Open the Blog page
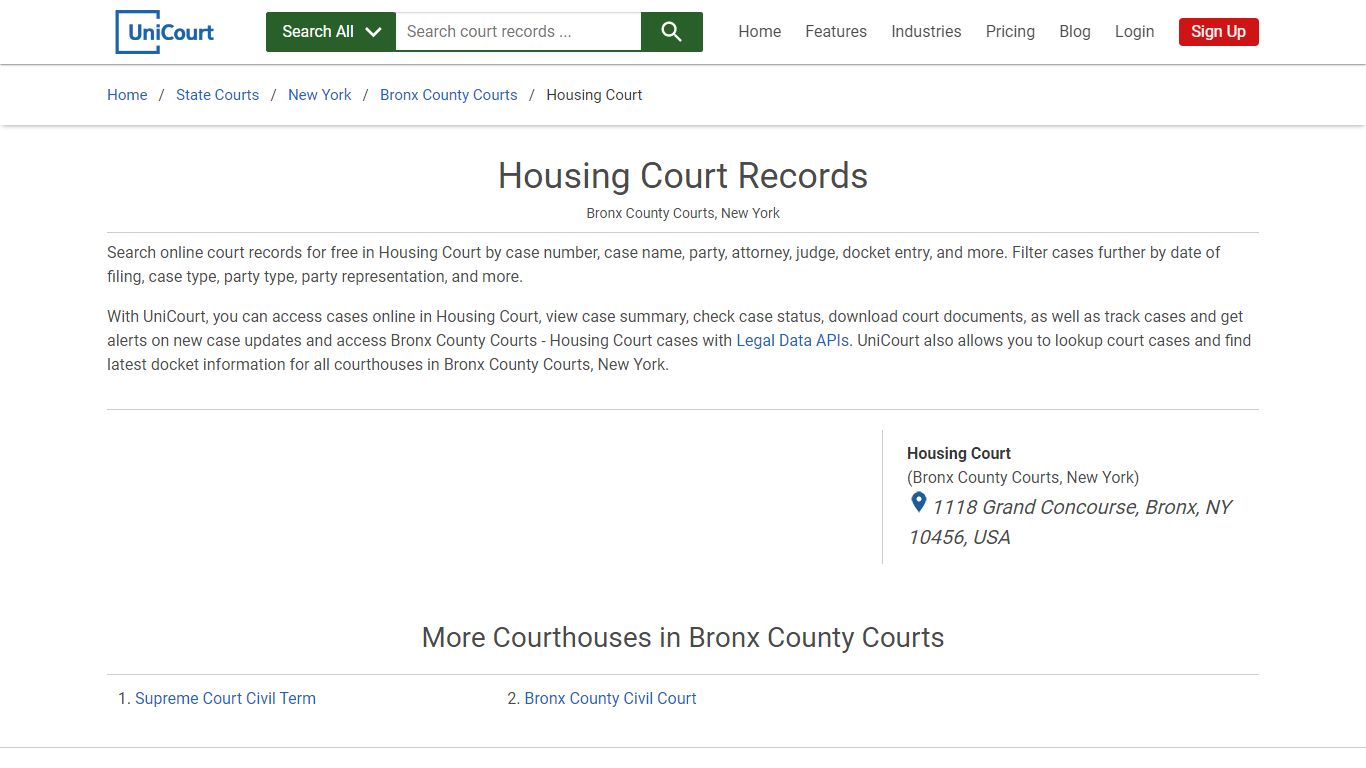This screenshot has height=768, width=1366. coord(1075,32)
